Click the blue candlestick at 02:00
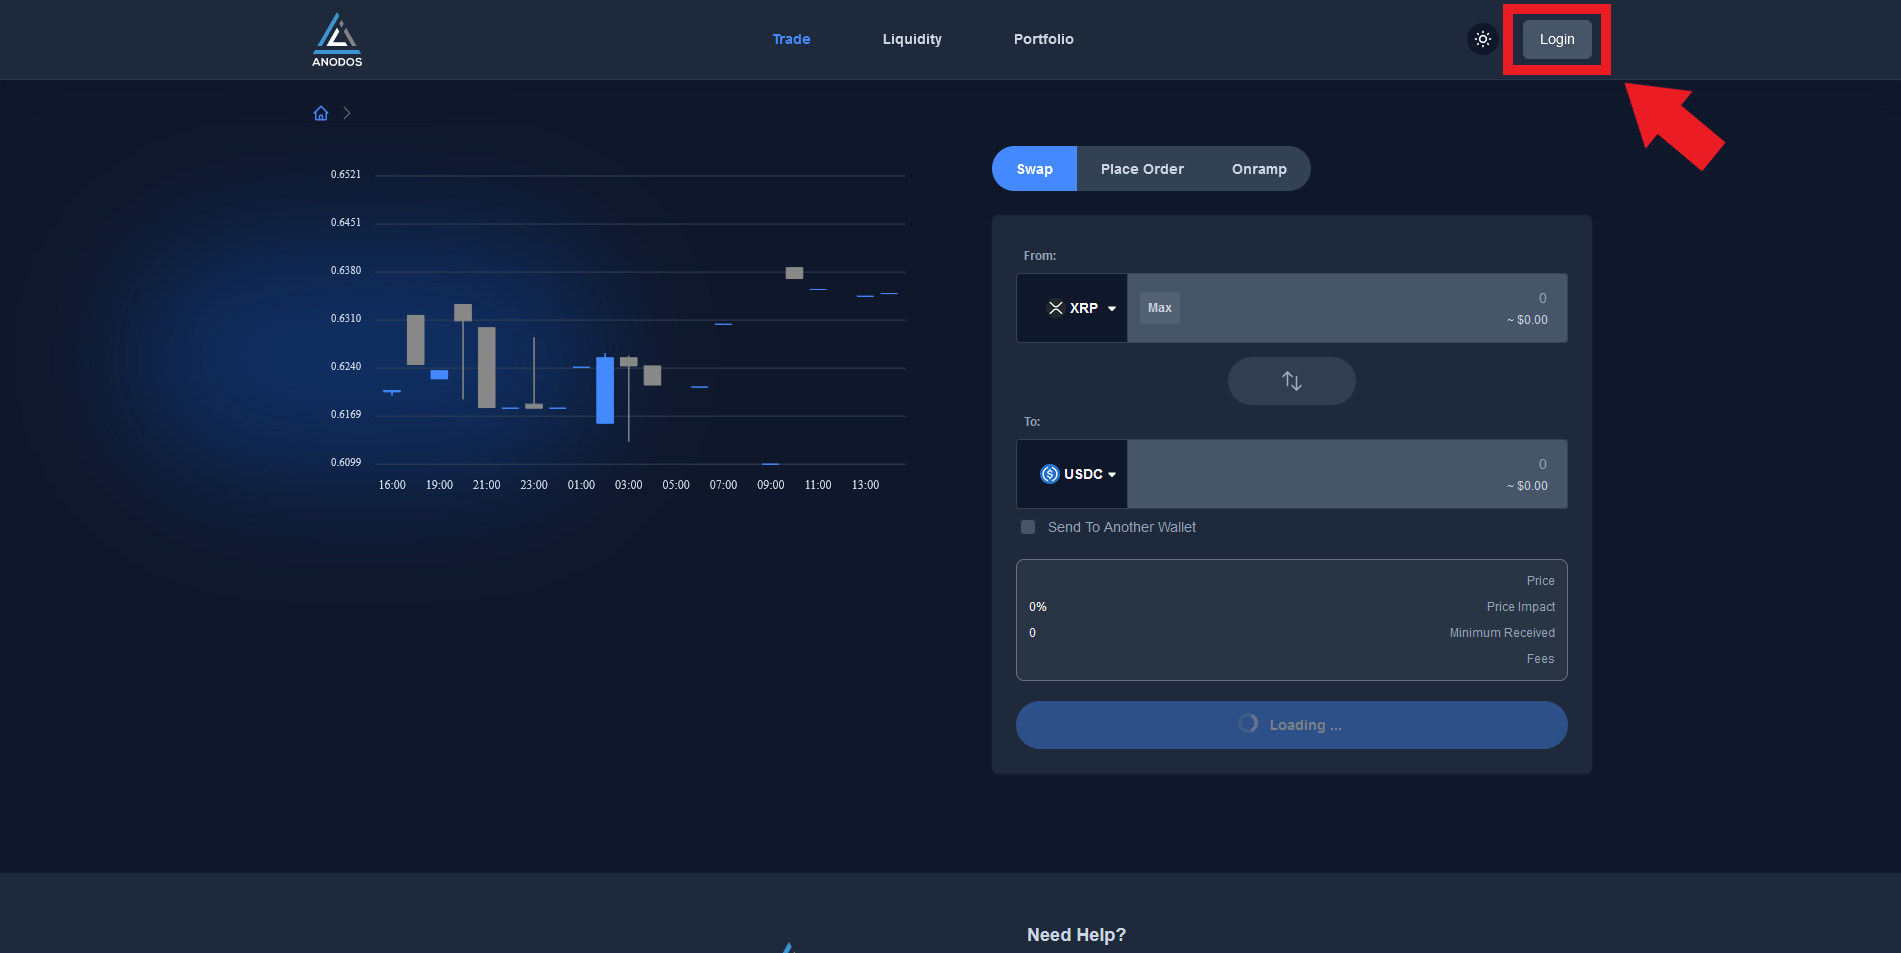Viewport: 1901px width, 953px height. point(605,390)
